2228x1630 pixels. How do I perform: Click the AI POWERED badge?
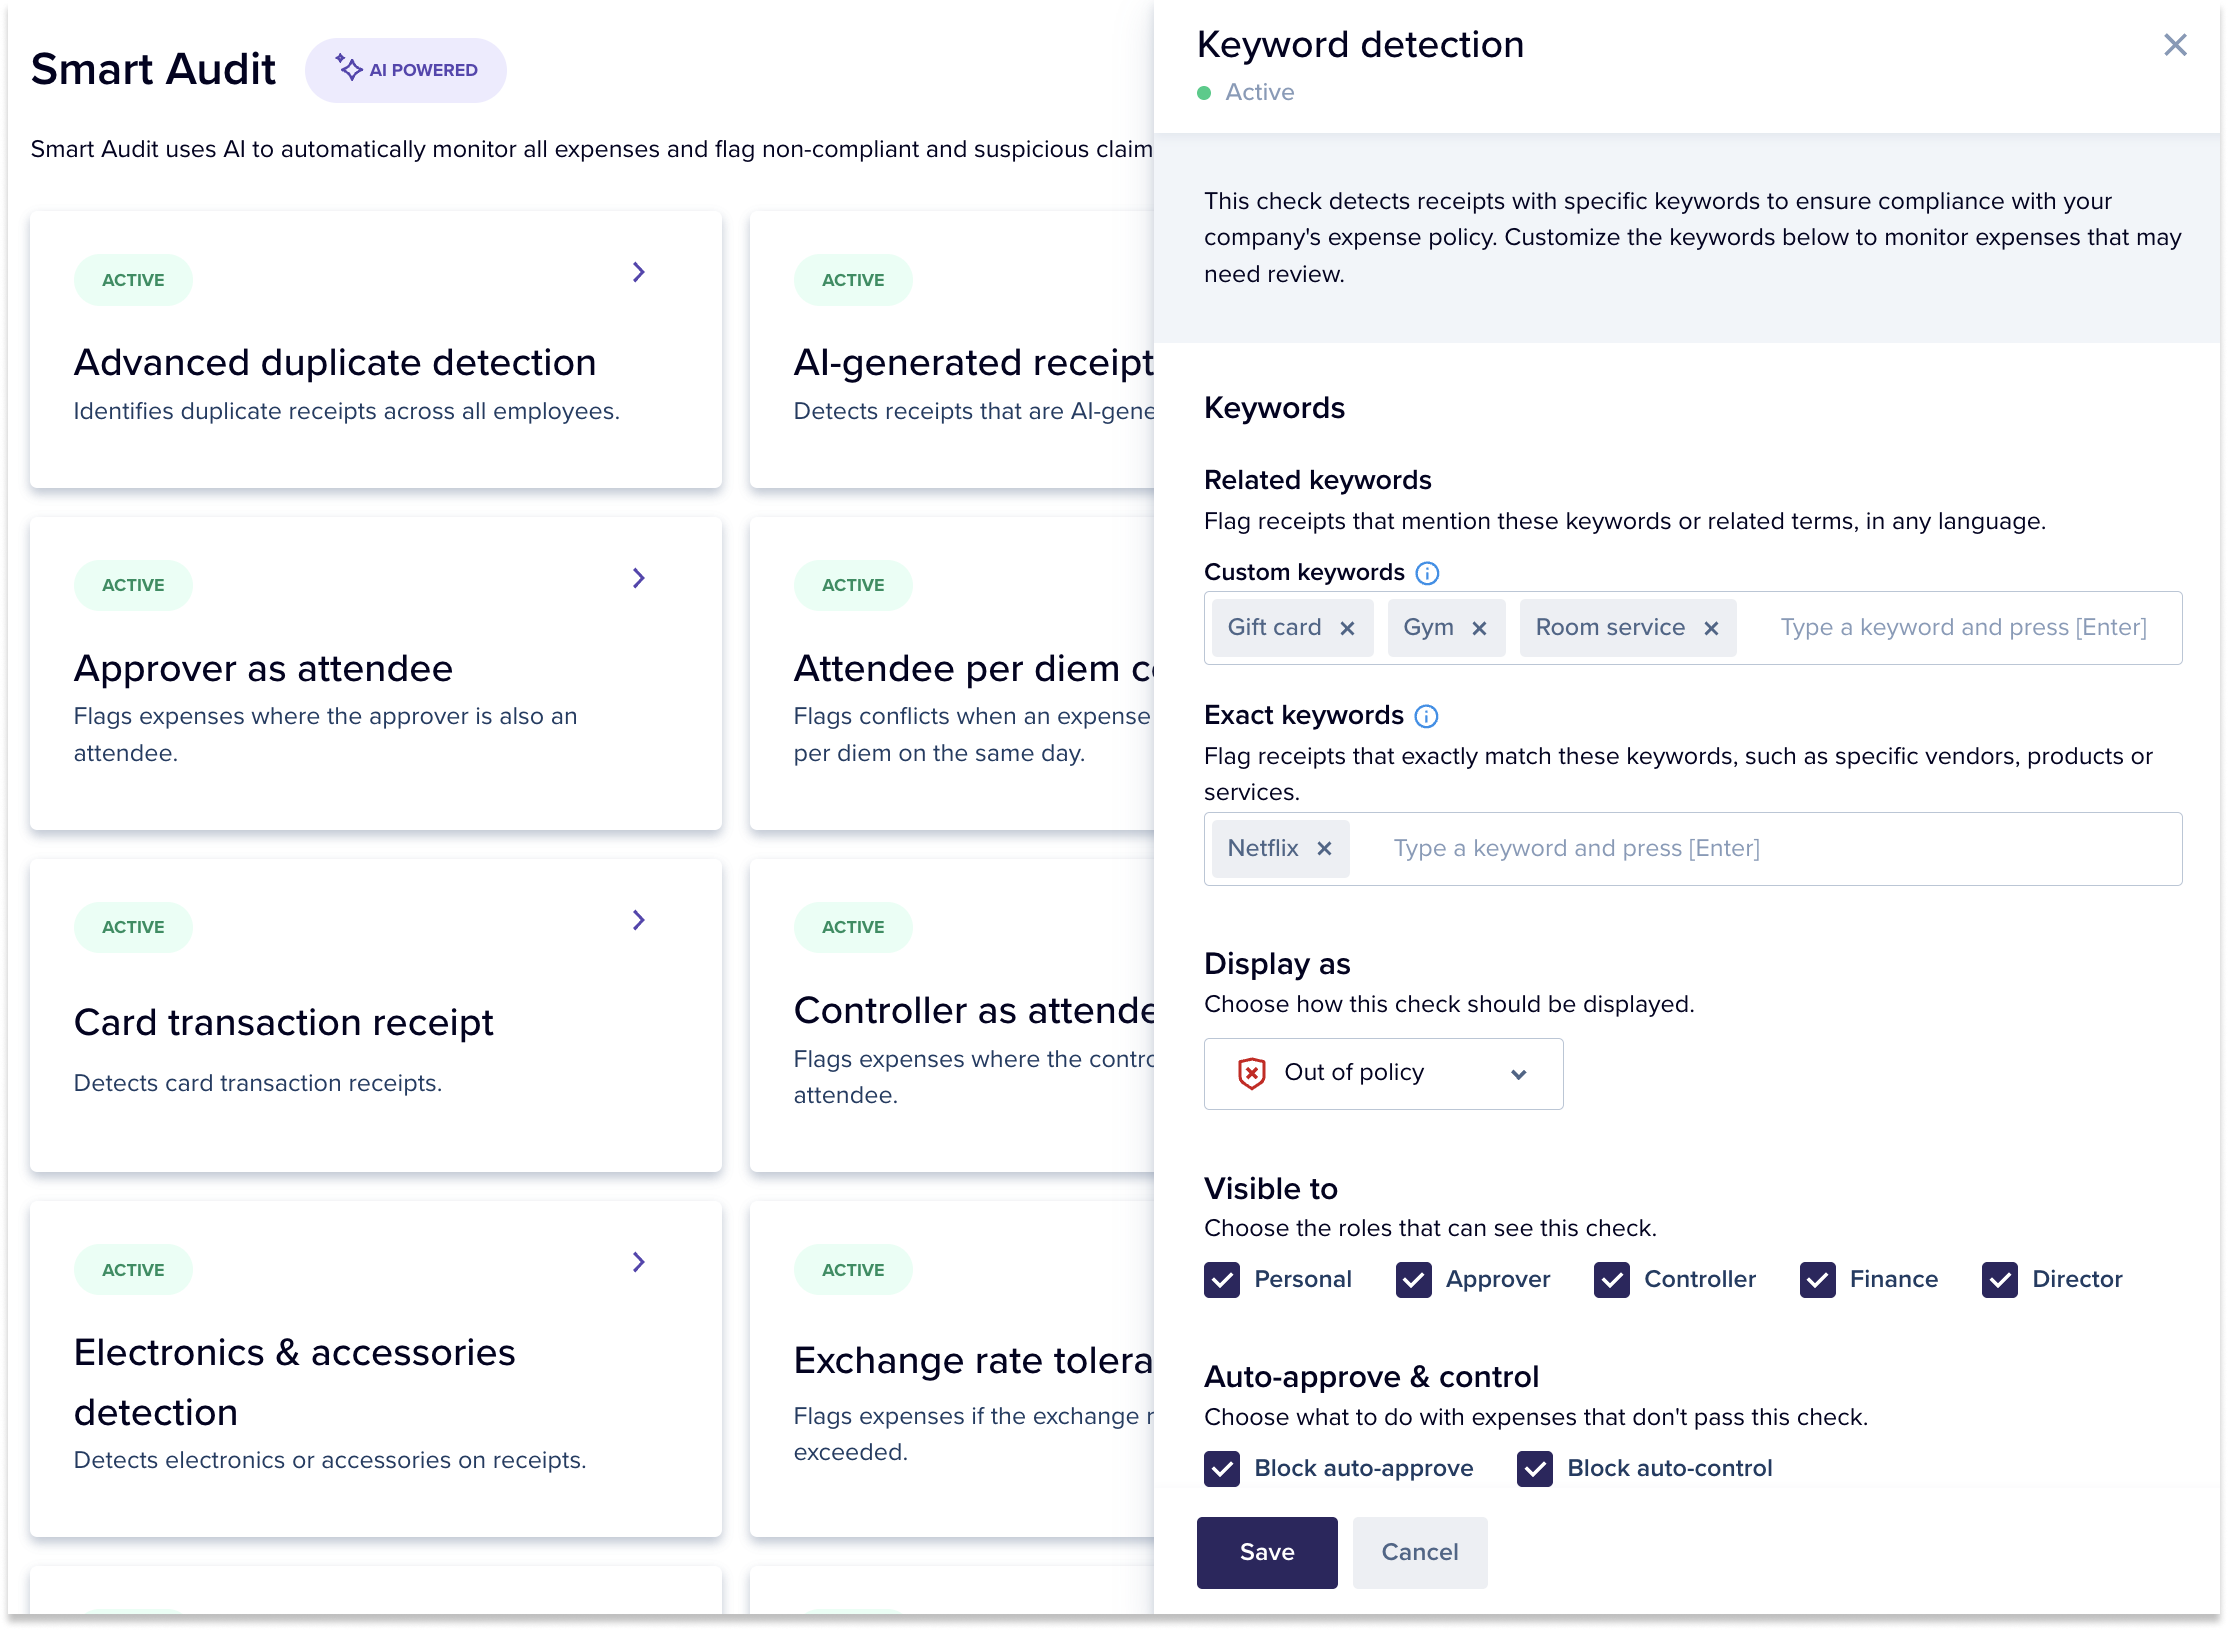click(x=405, y=70)
